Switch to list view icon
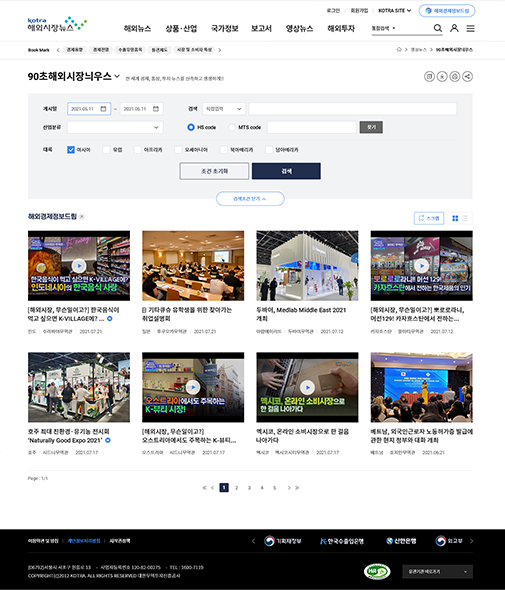This screenshot has width=505, height=590. pyautogui.click(x=465, y=218)
